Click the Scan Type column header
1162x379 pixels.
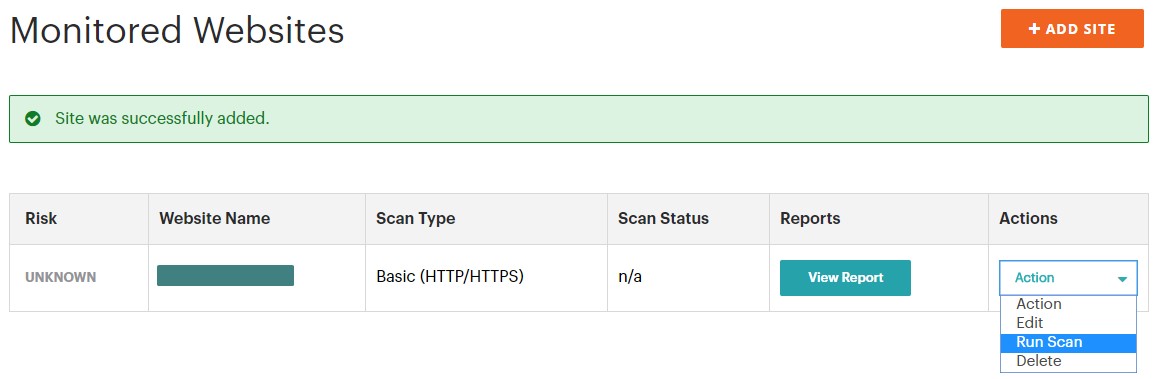pyautogui.click(x=415, y=218)
